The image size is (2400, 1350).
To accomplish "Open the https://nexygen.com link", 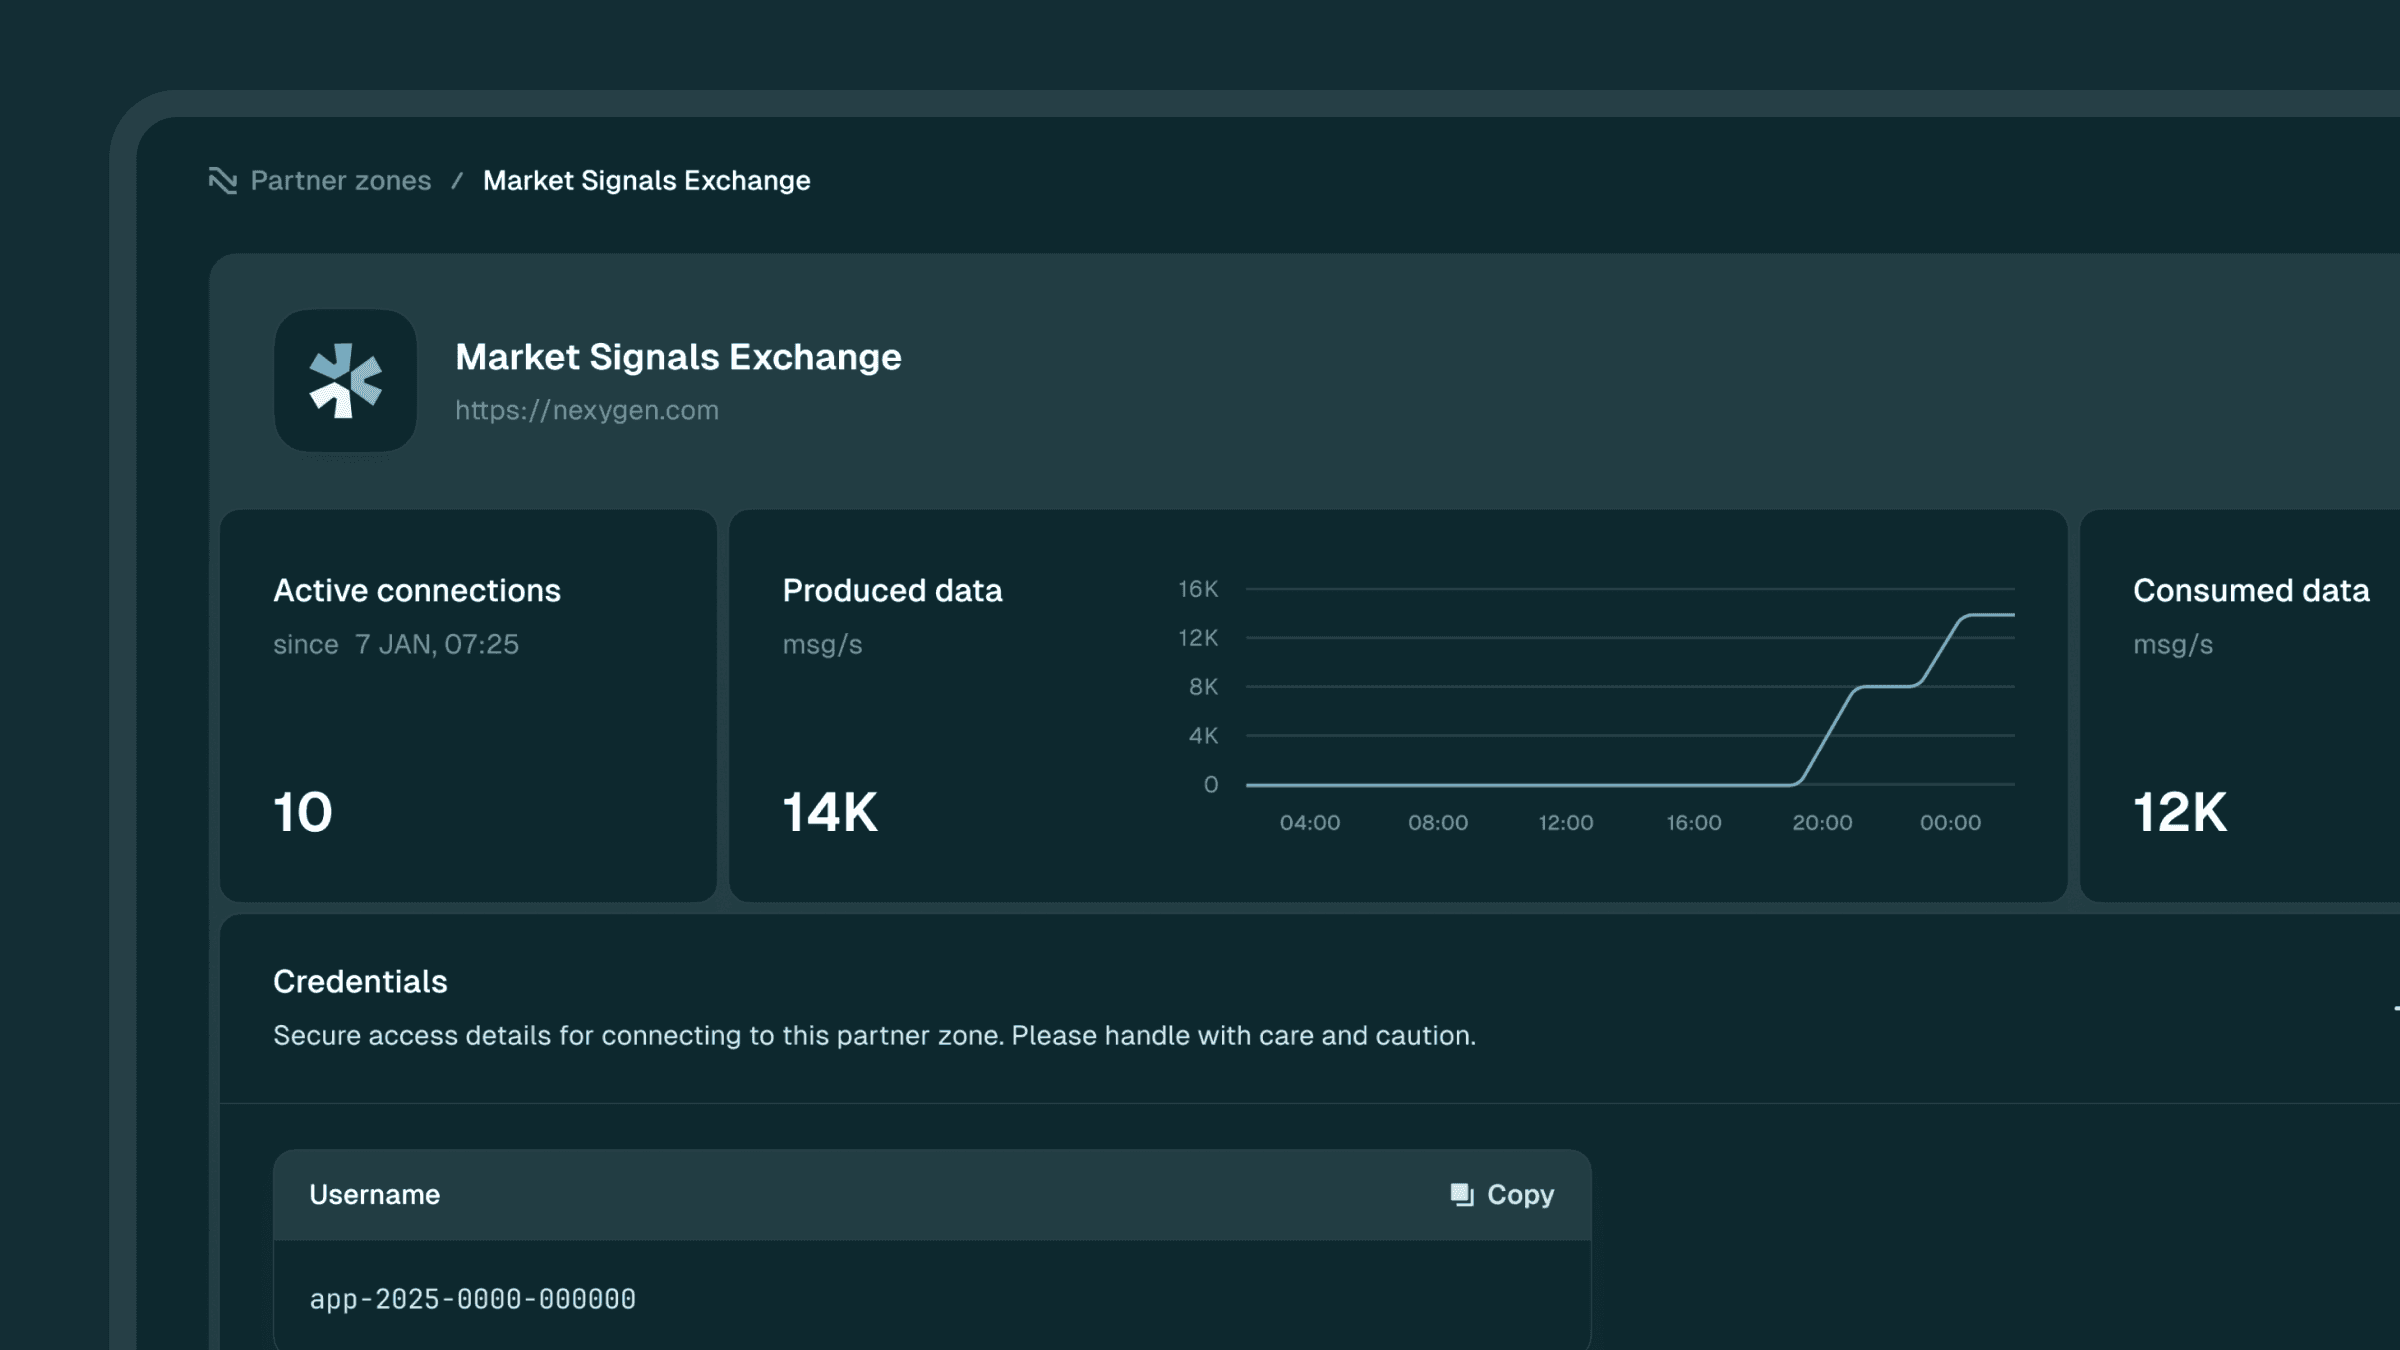I will (586, 410).
